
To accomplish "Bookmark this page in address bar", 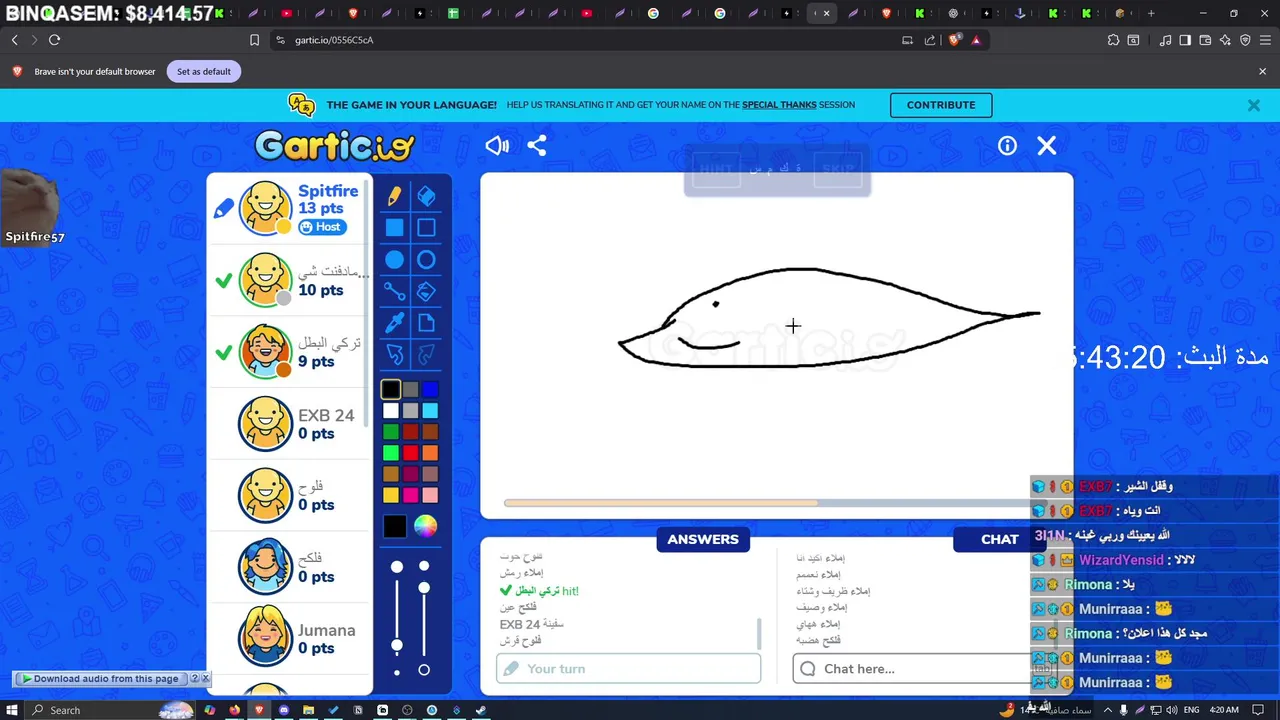I will tap(254, 40).
